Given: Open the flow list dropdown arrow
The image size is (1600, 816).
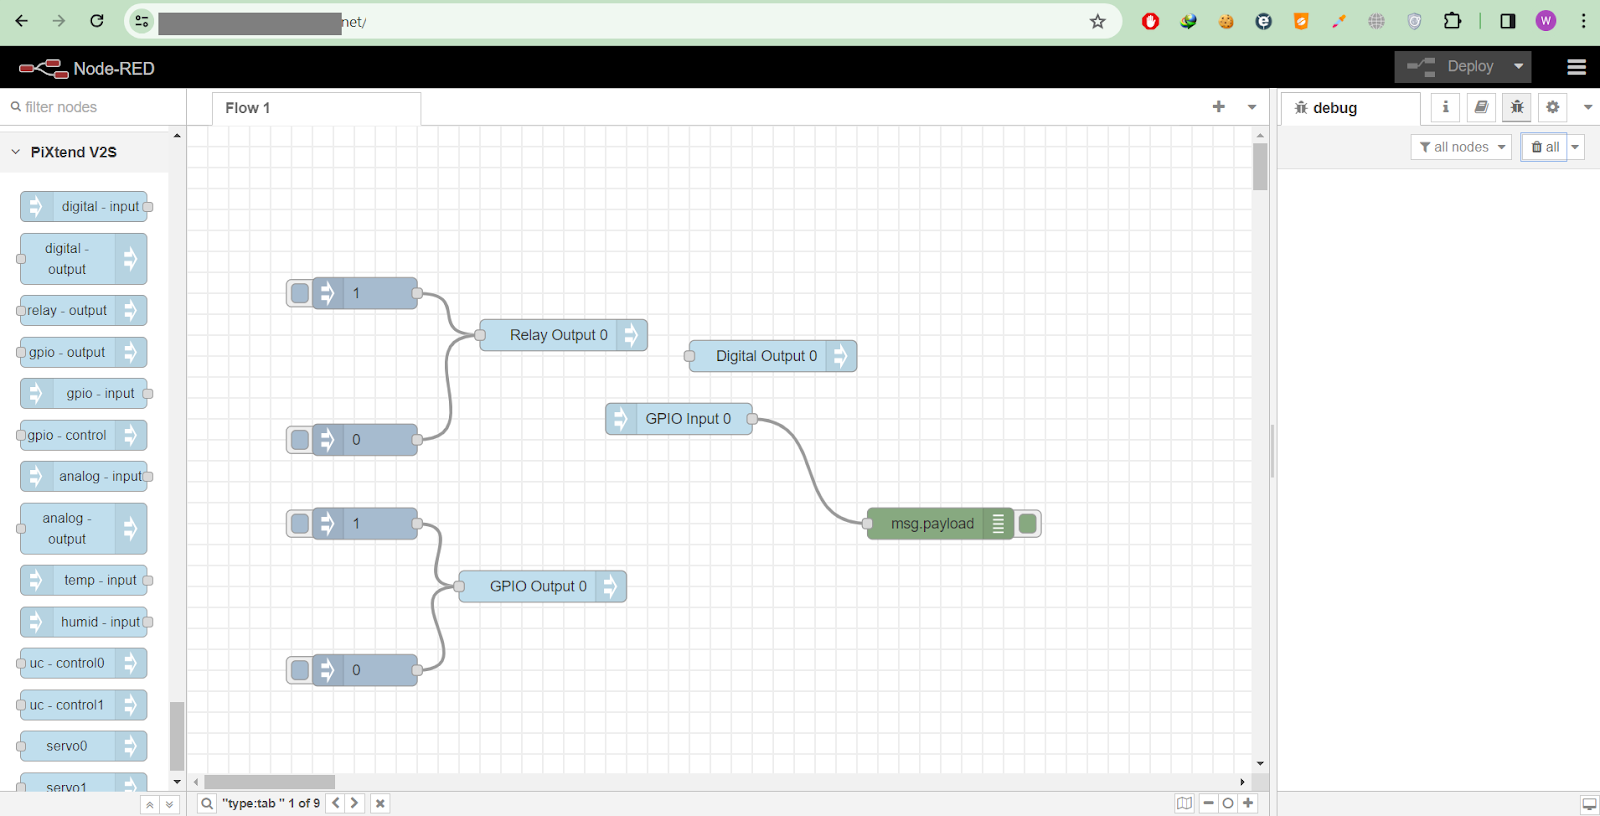Looking at the screenshot, I should point(1251,107).
